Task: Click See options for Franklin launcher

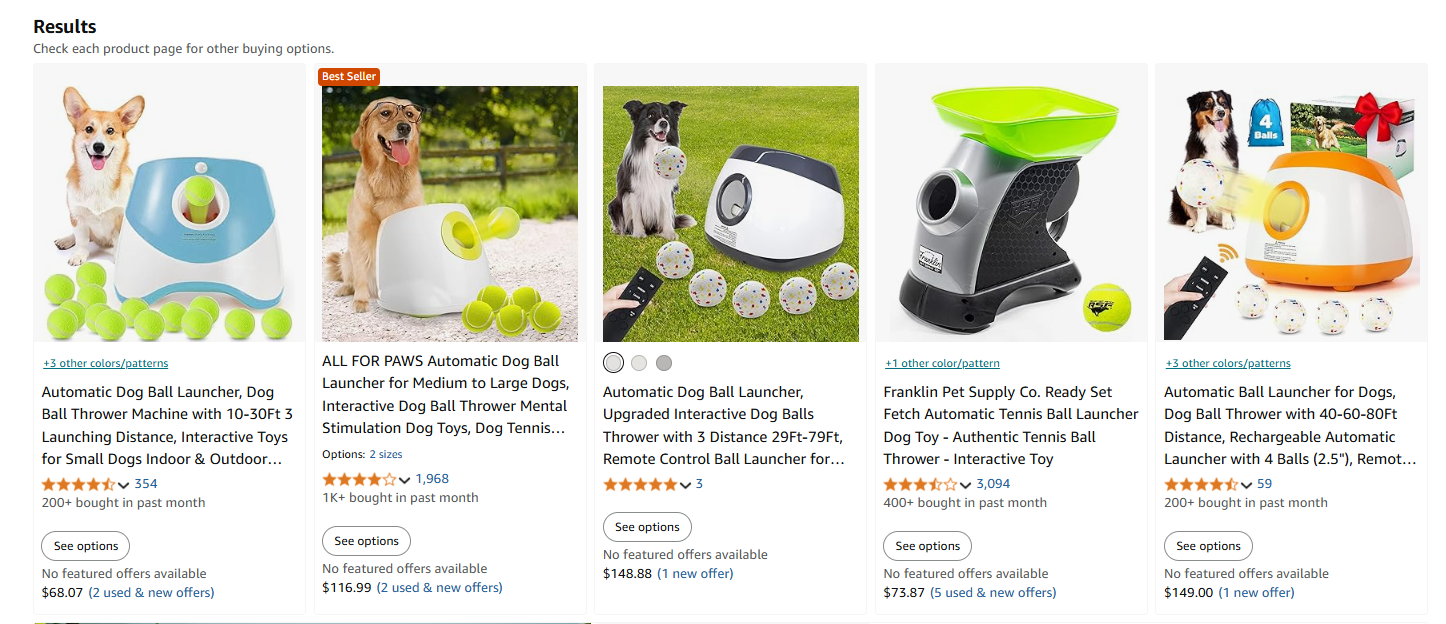Action: tap(927, 546)
